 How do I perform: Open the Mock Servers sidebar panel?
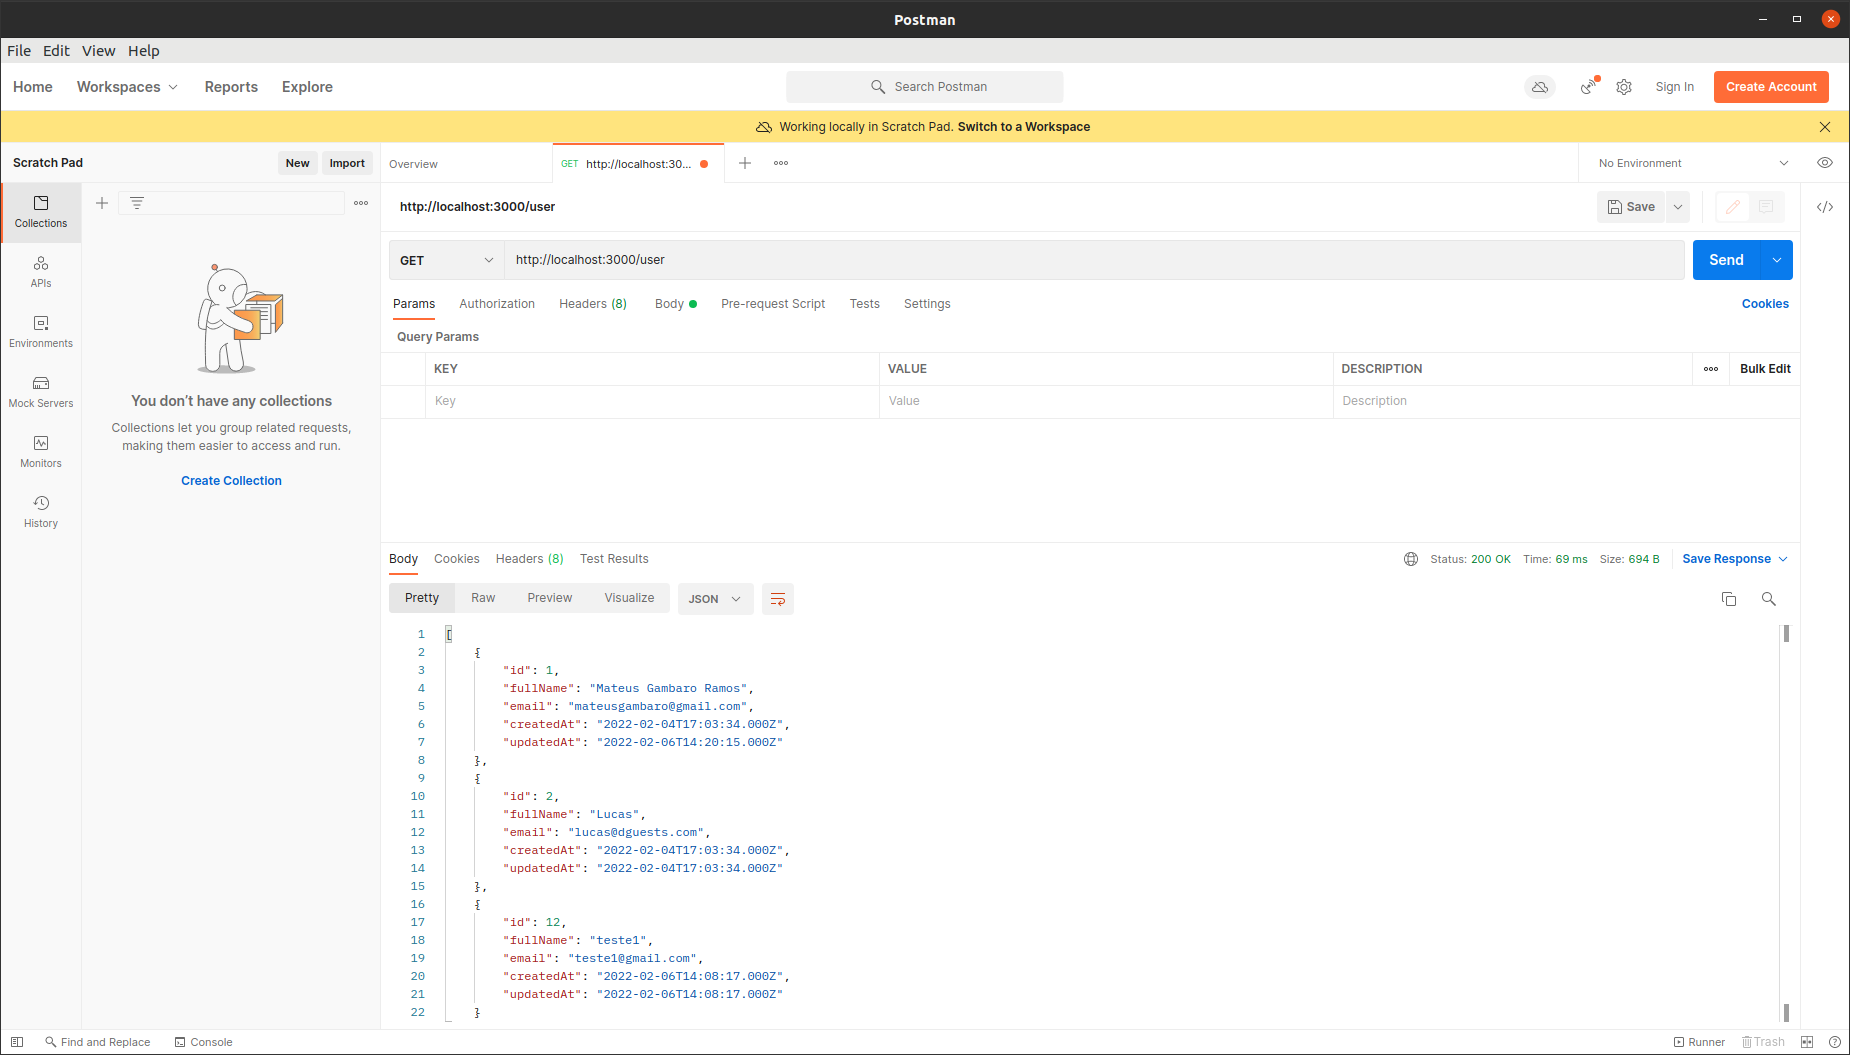[41, 392]
